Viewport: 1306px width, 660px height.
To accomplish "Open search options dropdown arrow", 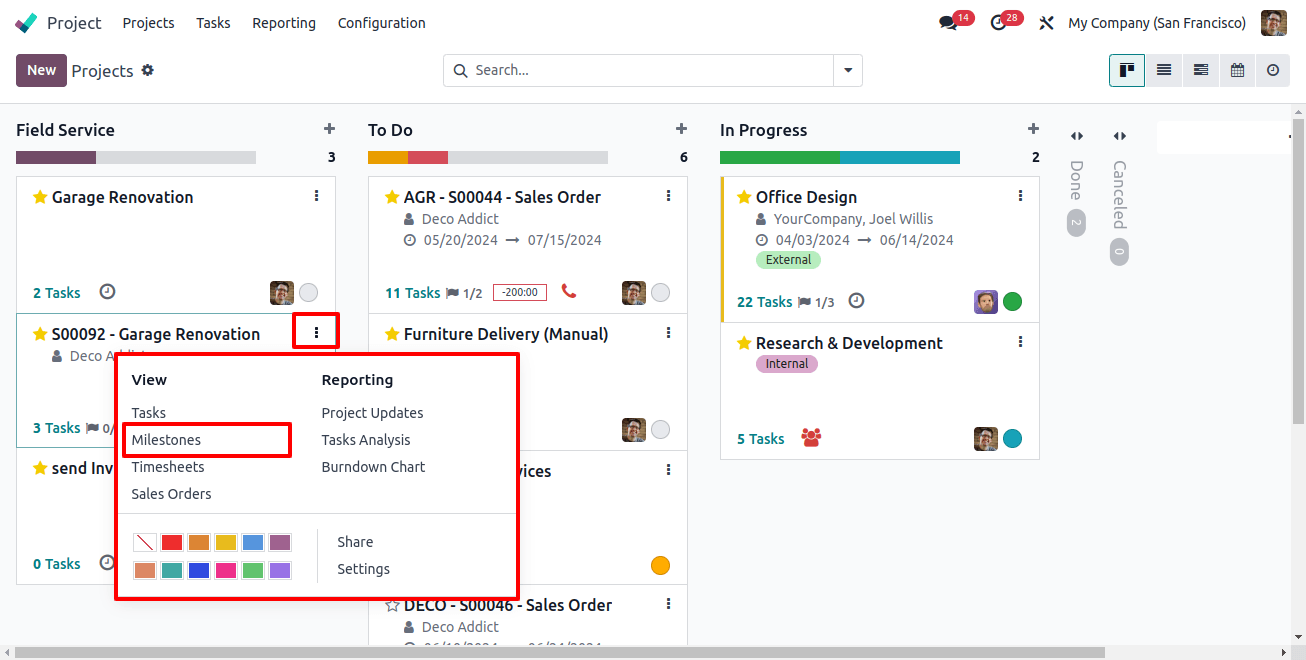I will 848,70.
